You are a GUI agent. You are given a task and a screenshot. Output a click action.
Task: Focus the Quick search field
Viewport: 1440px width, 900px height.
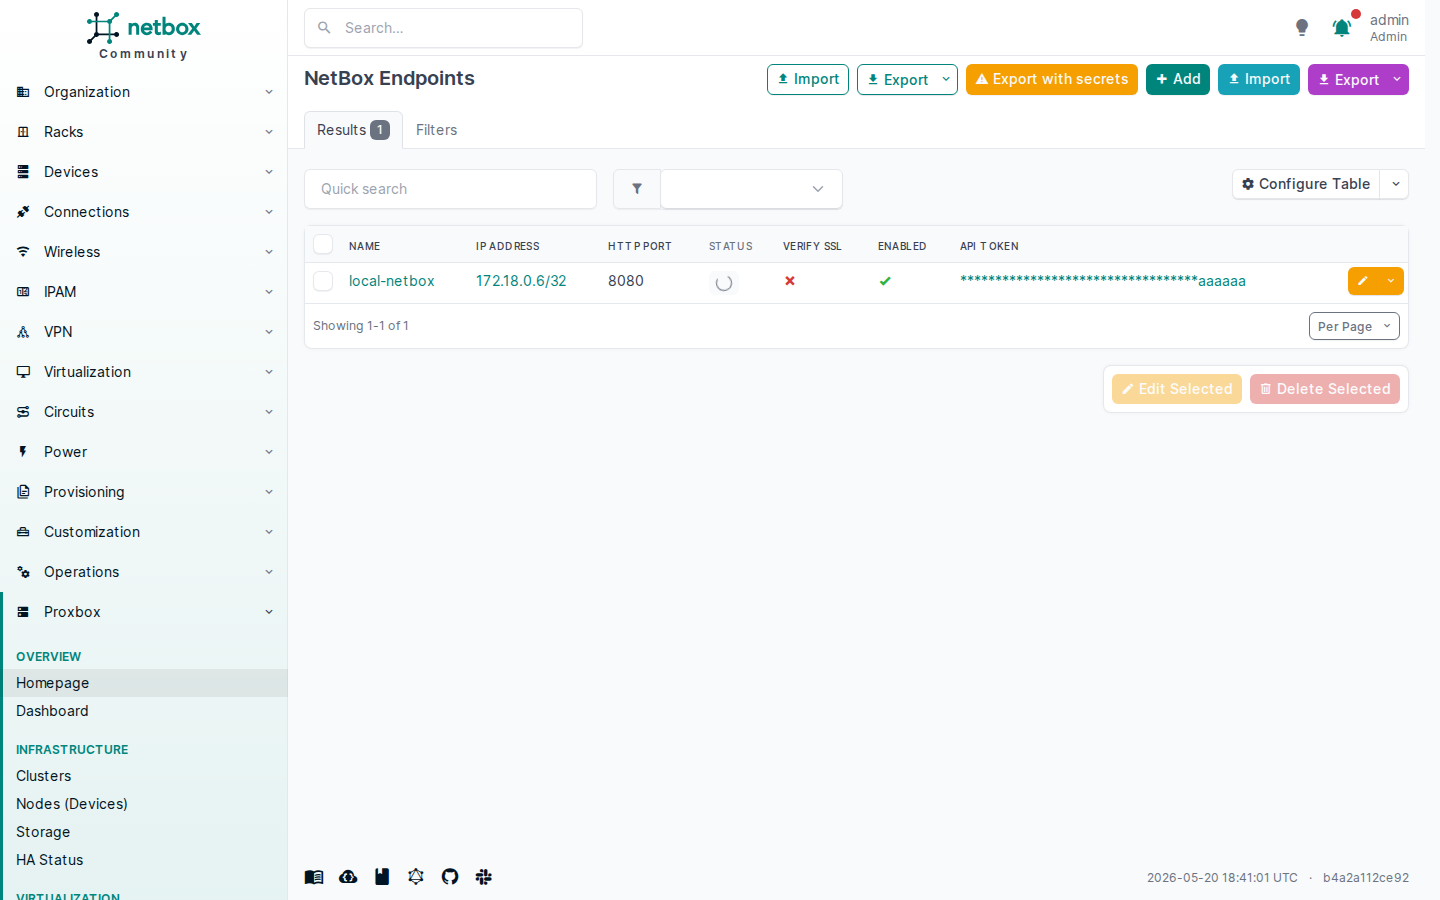point(450,189)
